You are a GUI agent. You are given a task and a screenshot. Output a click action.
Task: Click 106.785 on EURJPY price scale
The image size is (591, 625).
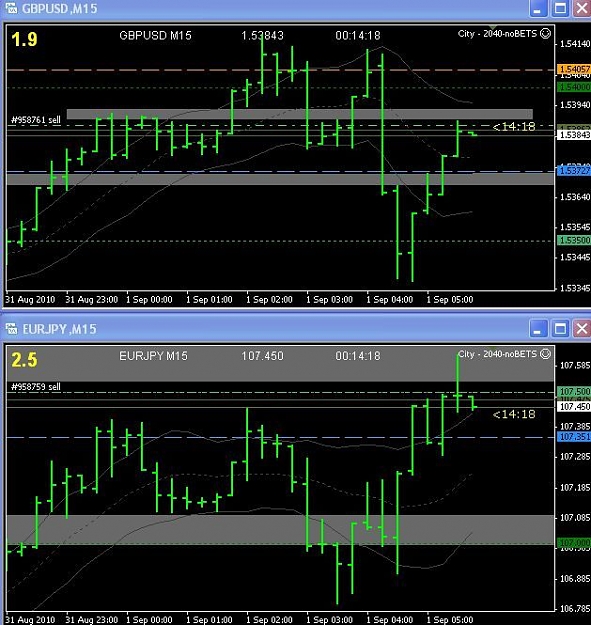tap(575, 609)
